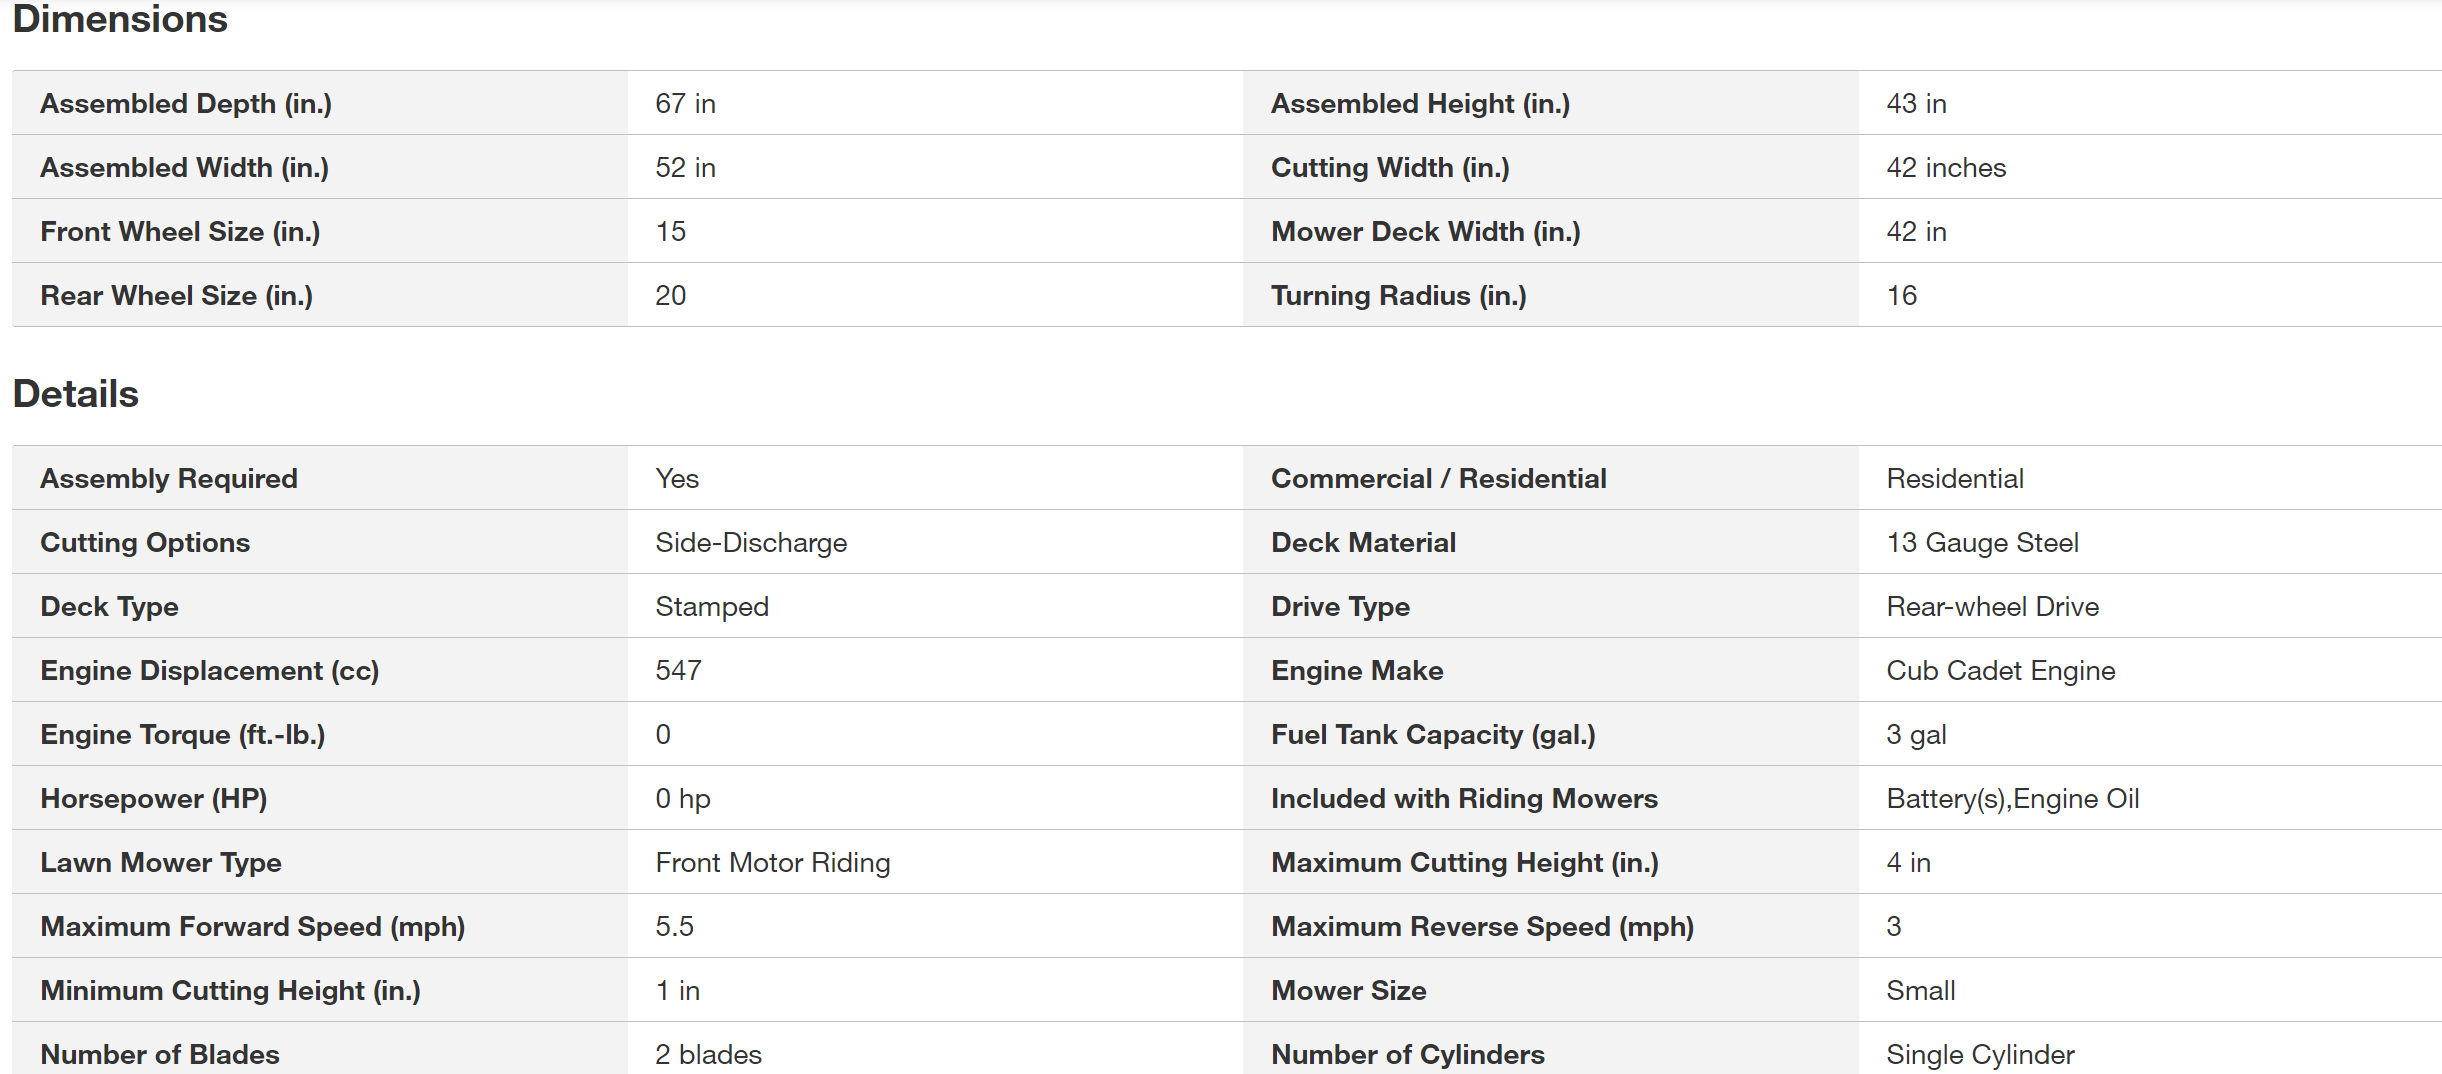
Task: Click the Fuel Tank Capacity (gal.) label
Action: tap(1433, 735)
